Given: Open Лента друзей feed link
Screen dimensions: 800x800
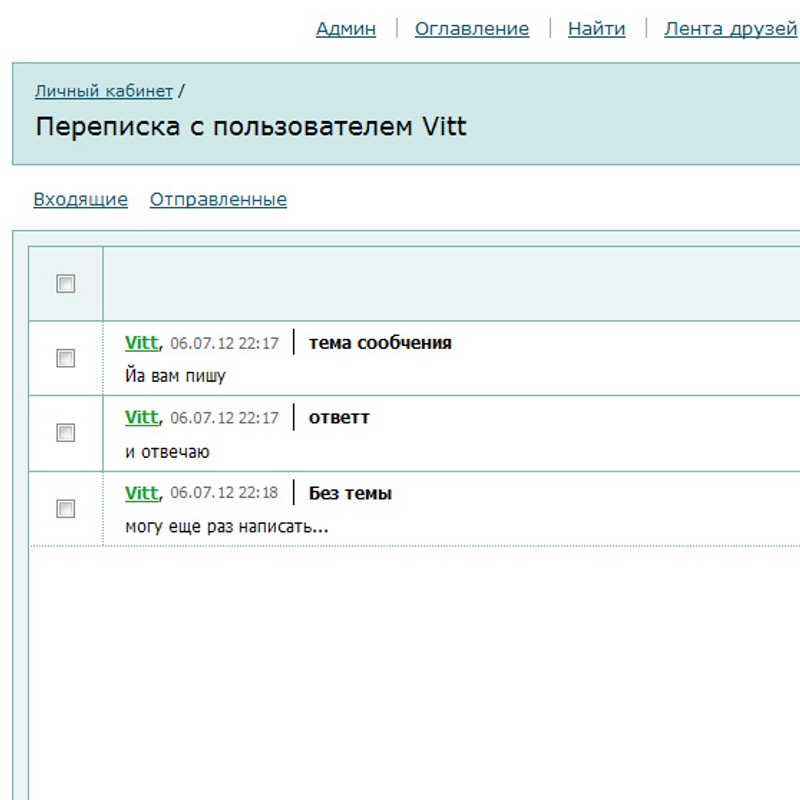Looking at the screenshot, I should pos(730,29).
